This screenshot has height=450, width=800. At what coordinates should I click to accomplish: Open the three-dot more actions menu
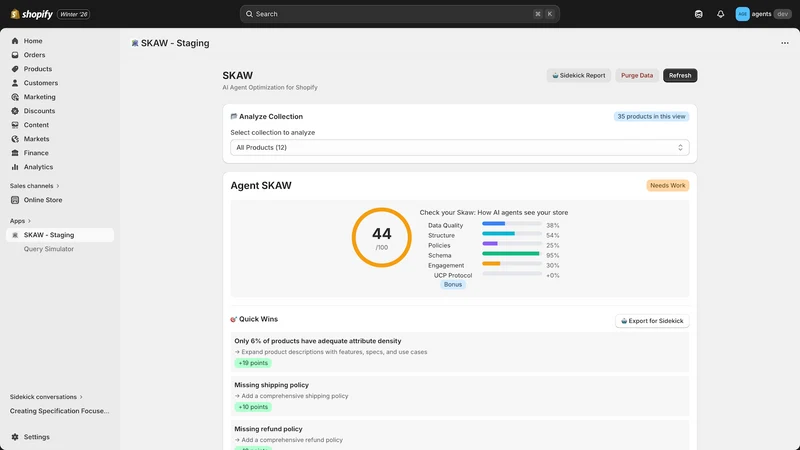point(785,43)
